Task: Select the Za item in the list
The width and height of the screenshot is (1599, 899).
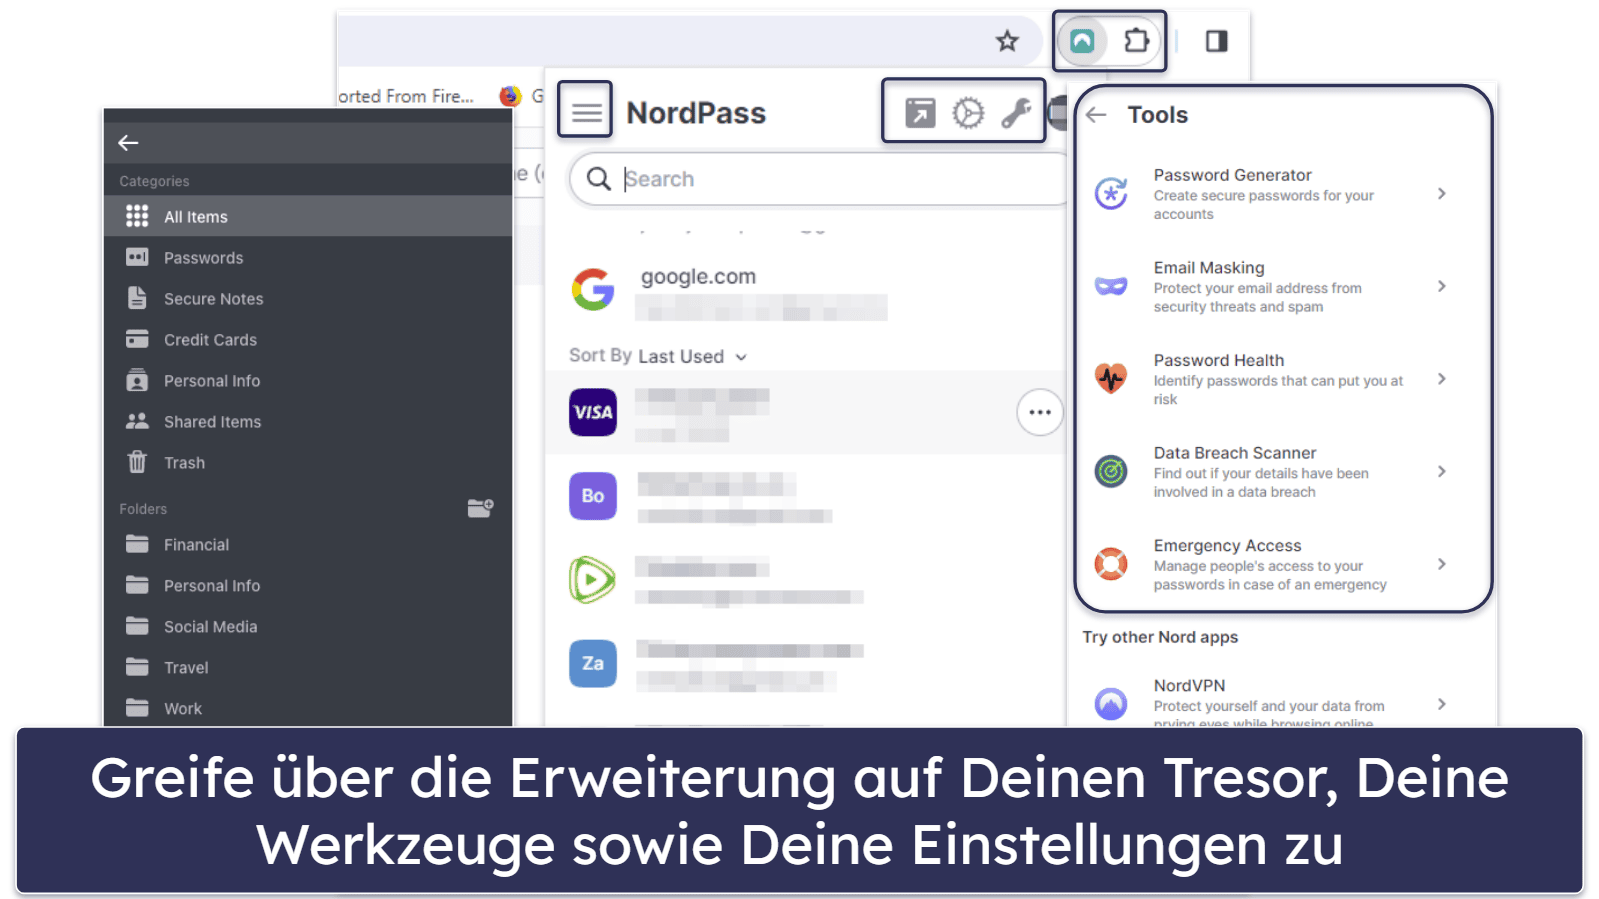Action: (806, 664)
